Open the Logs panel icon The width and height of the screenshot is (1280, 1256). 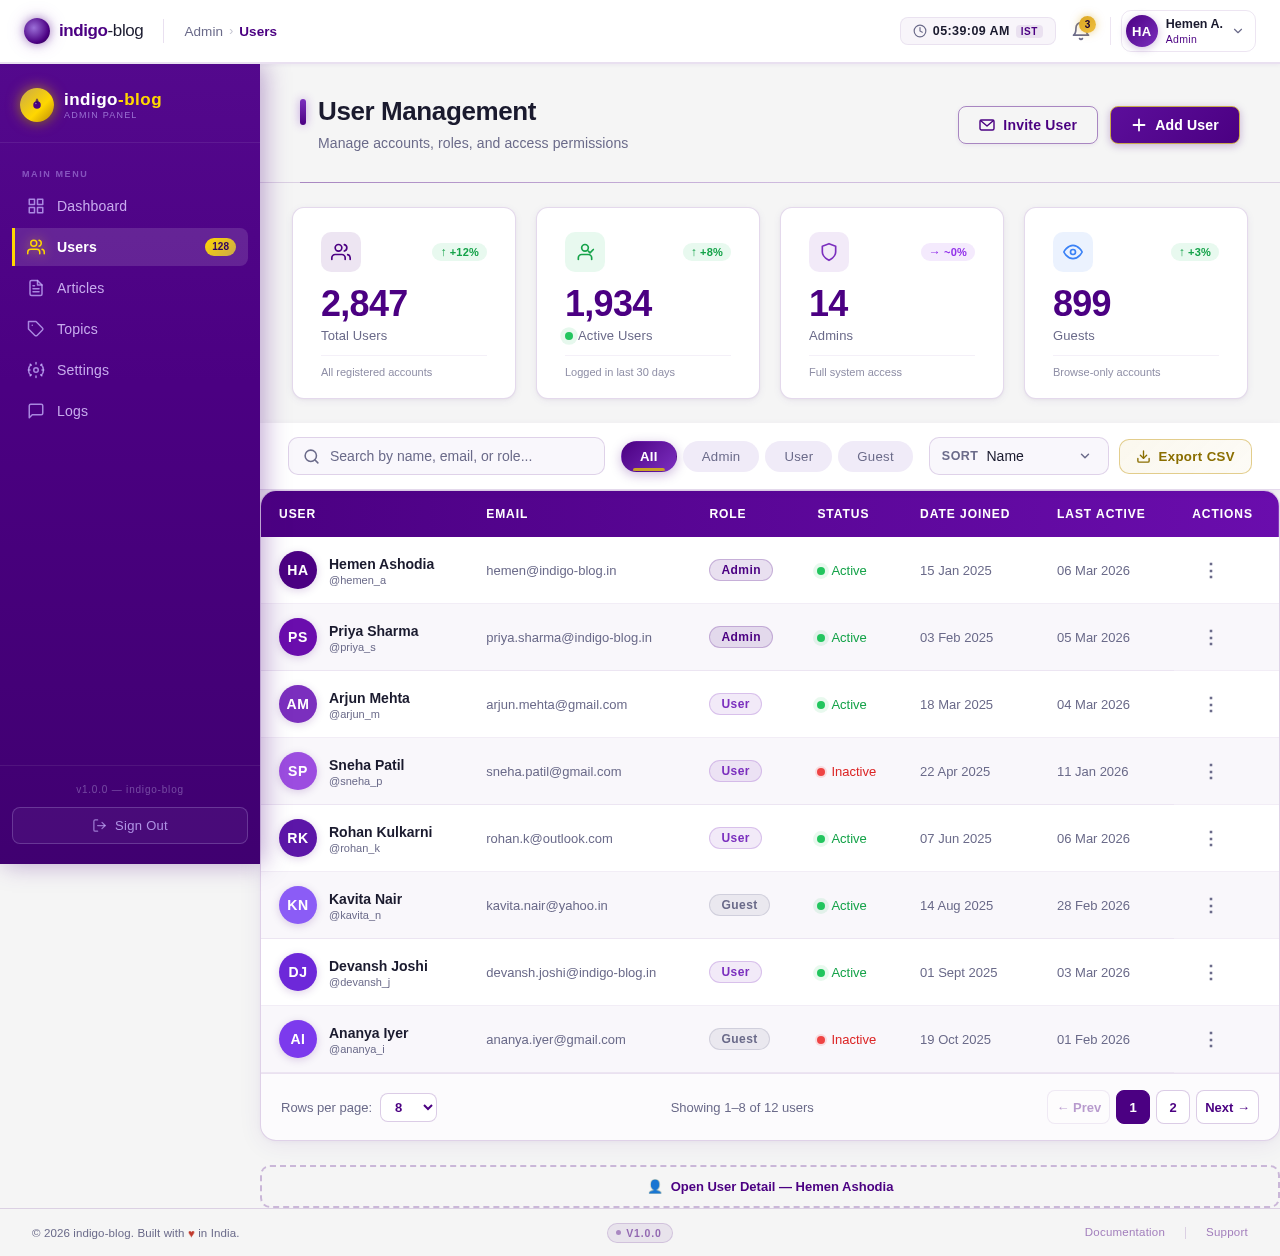[36, 411]
